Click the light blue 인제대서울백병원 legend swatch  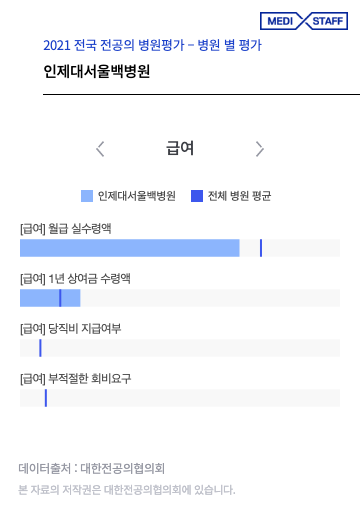87,196
